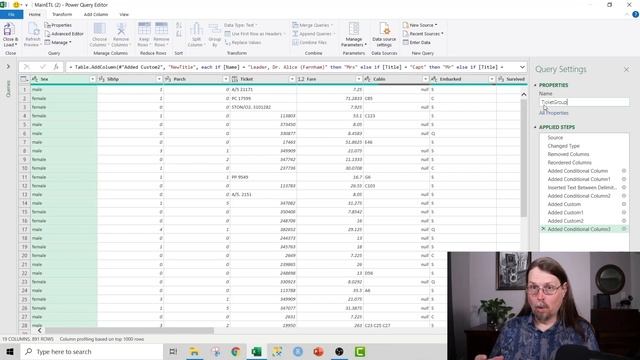Open settings gear for Added Conditional Column
This screenshot has height=360, width=640.
coord(624,171)
